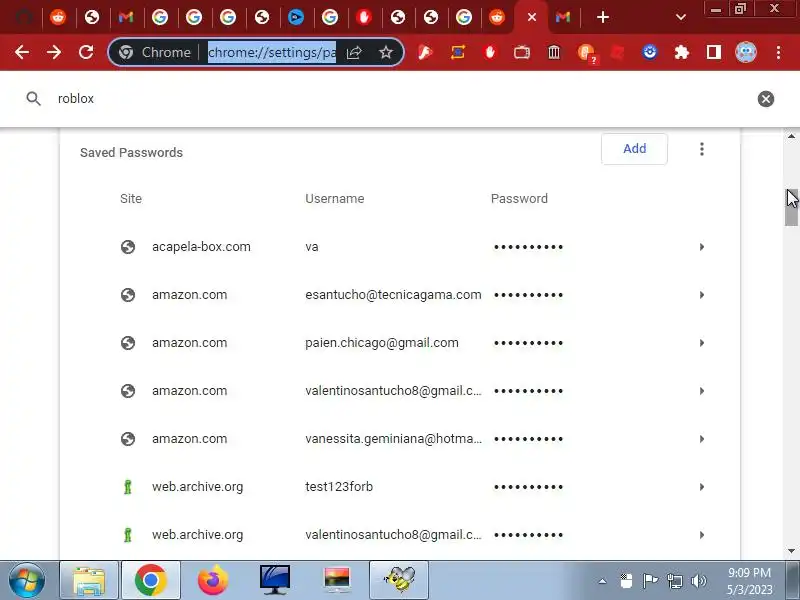800x600 pixels.
Task: Click the scrollbar up arrow
Action: click(791, 136)
